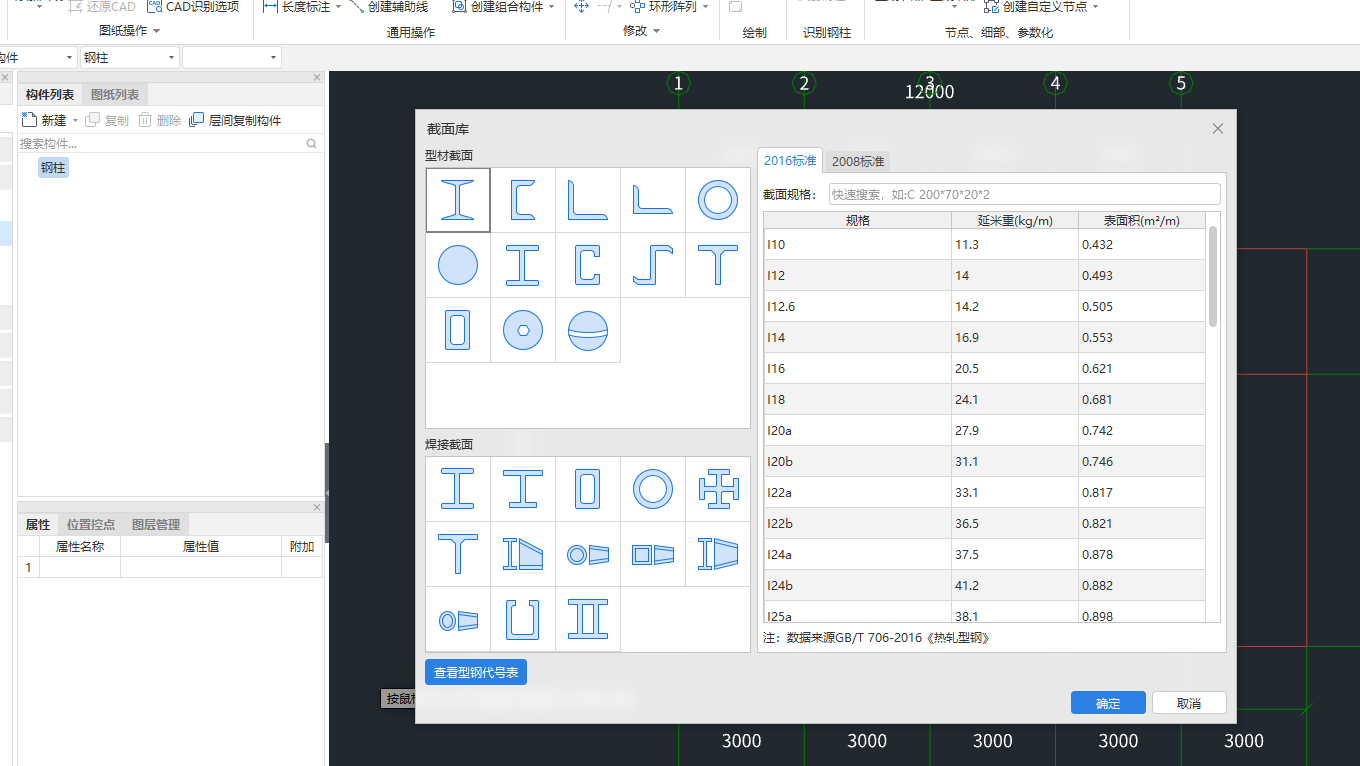Select the I16 specification row
Viewport: 1360px width, 766px height.
[x=985, y=368]
